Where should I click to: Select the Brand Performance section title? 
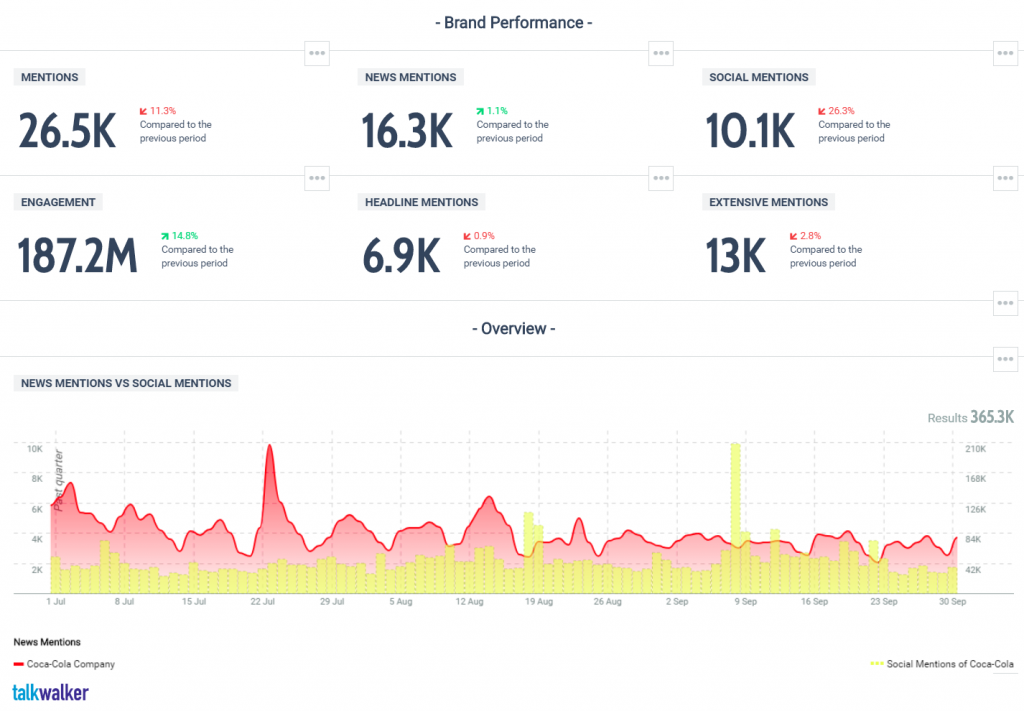click(x=514, y=22)
